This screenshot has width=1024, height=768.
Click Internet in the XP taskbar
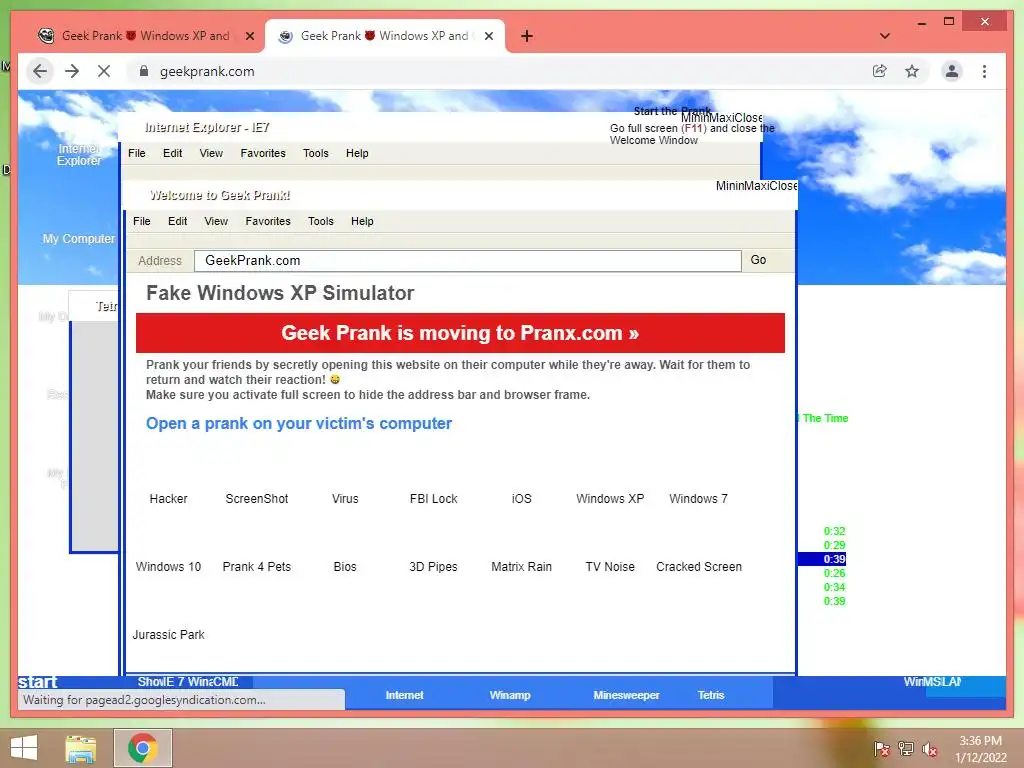404,695
